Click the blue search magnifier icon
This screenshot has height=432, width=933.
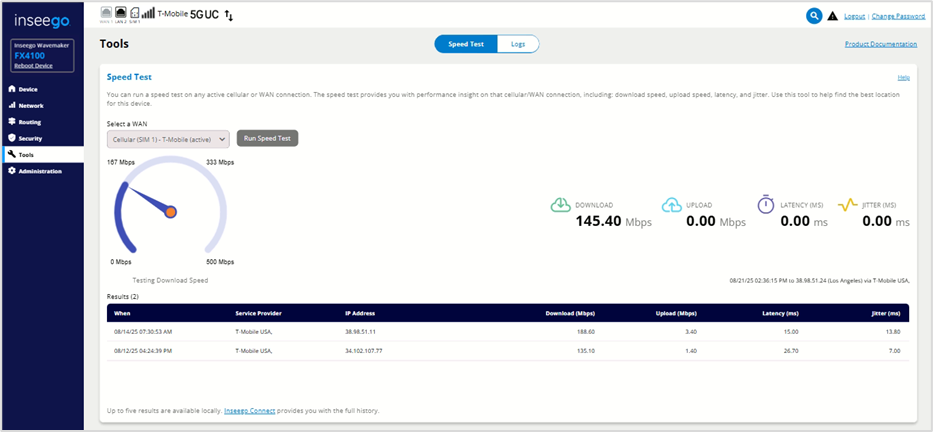(x=814, y=16)
